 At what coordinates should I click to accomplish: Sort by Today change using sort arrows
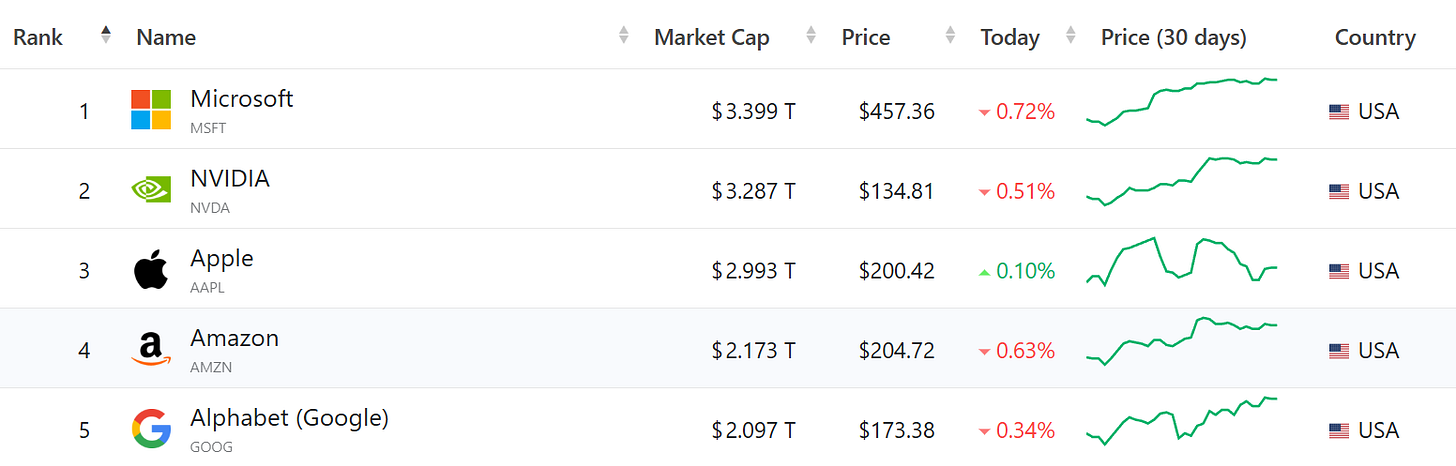coord(1071,36)
